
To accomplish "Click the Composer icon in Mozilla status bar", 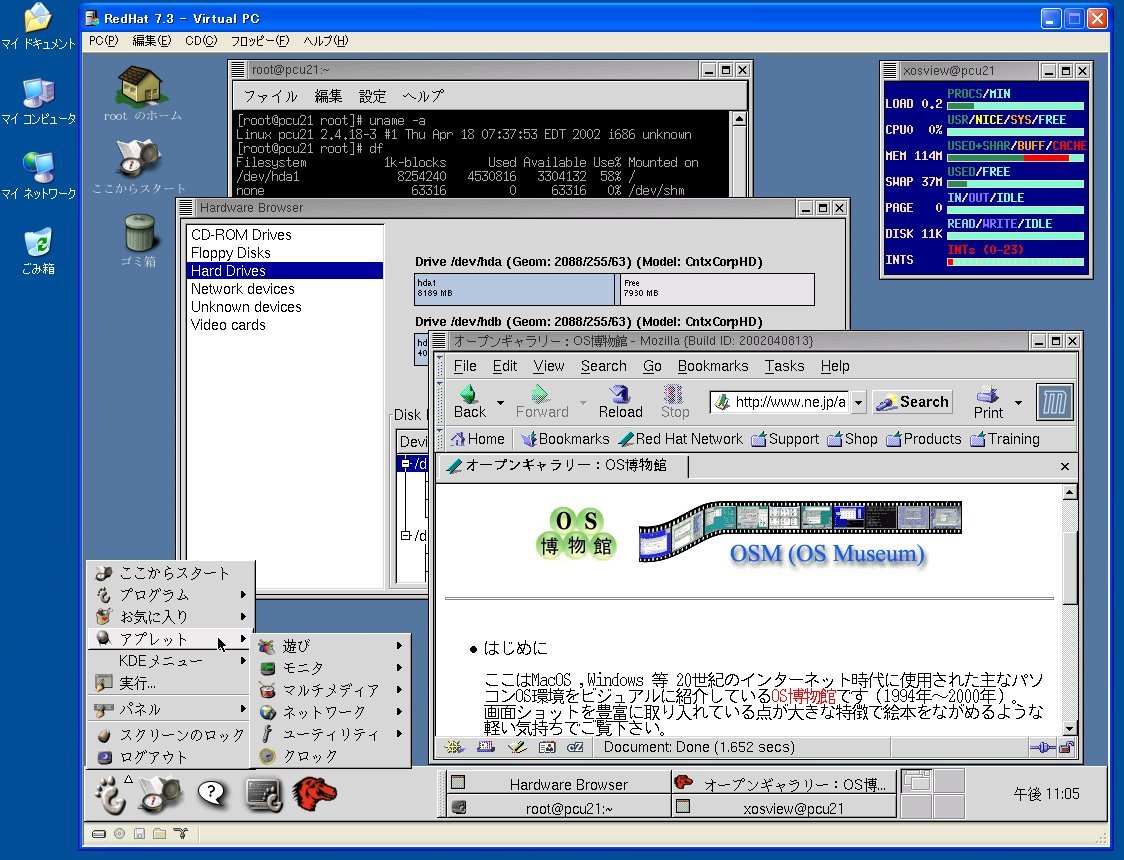I will (x=516, y=747).
